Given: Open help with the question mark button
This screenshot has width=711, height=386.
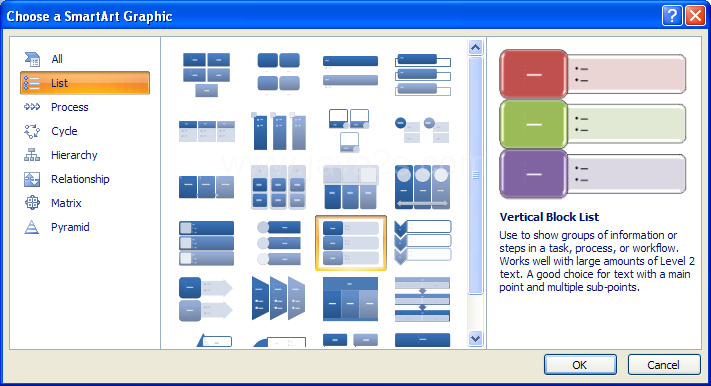Looking at the screenshot, I should [x=672, y=16].
